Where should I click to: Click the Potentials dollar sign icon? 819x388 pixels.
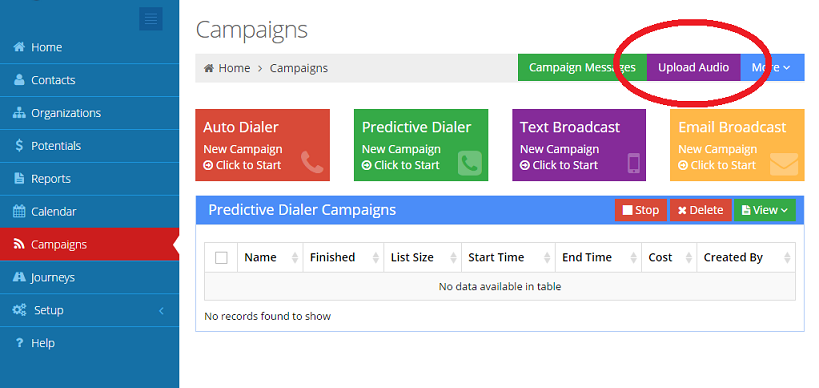pyautogui.click(x=19, y=146)
